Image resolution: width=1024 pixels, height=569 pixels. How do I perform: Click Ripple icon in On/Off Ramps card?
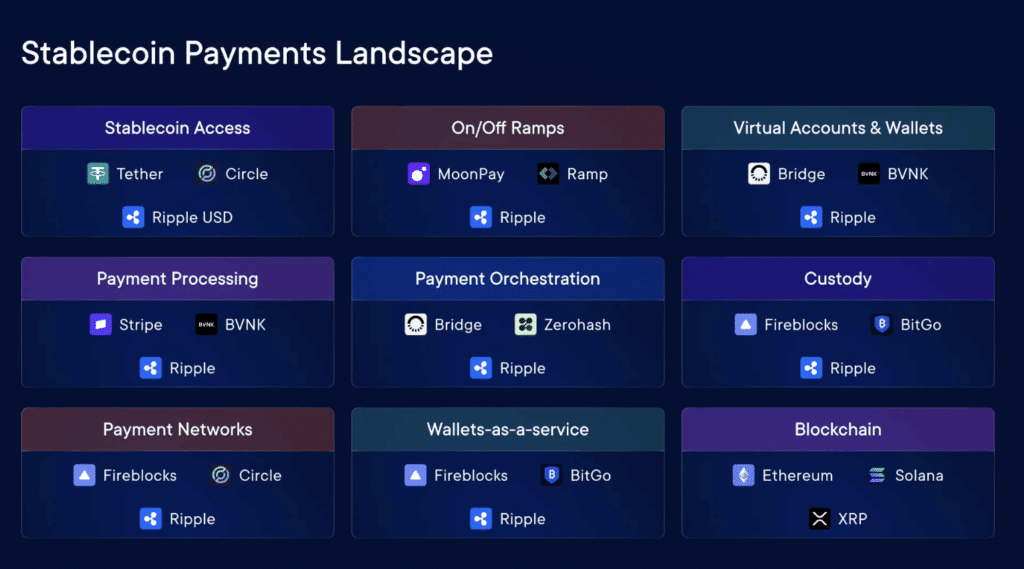tap(481, 218)
